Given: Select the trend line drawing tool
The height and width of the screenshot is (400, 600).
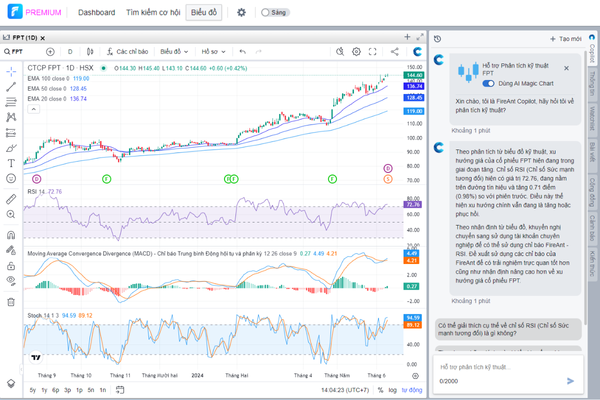Looking at the screenshot, I should click(11, 87).
